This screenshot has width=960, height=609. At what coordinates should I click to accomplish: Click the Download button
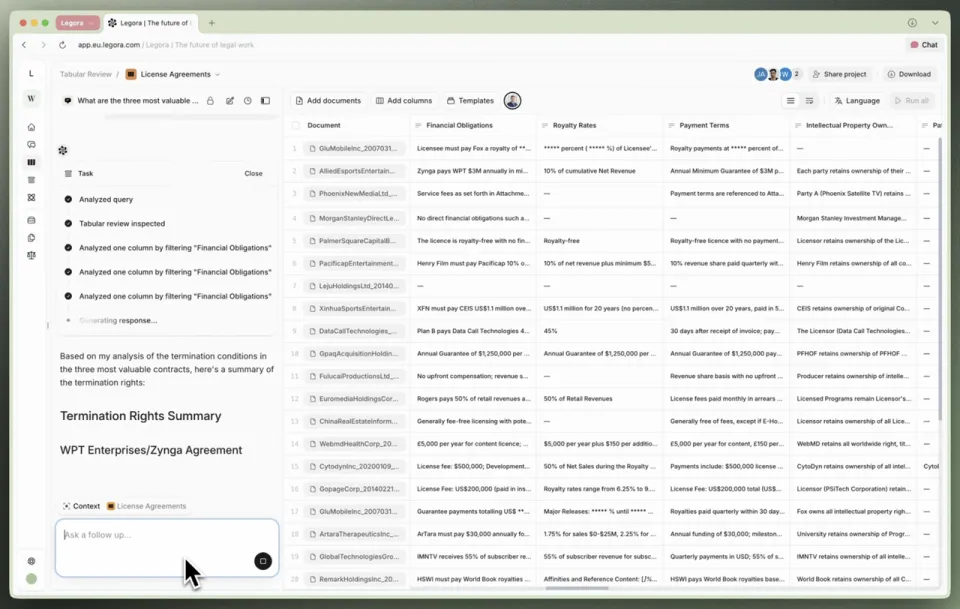[x=909, y=74]
